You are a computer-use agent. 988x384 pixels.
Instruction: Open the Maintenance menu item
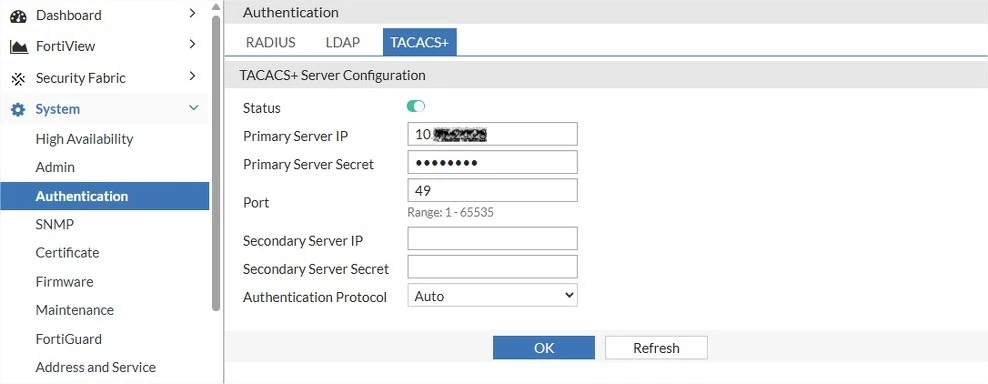(75, 310)
